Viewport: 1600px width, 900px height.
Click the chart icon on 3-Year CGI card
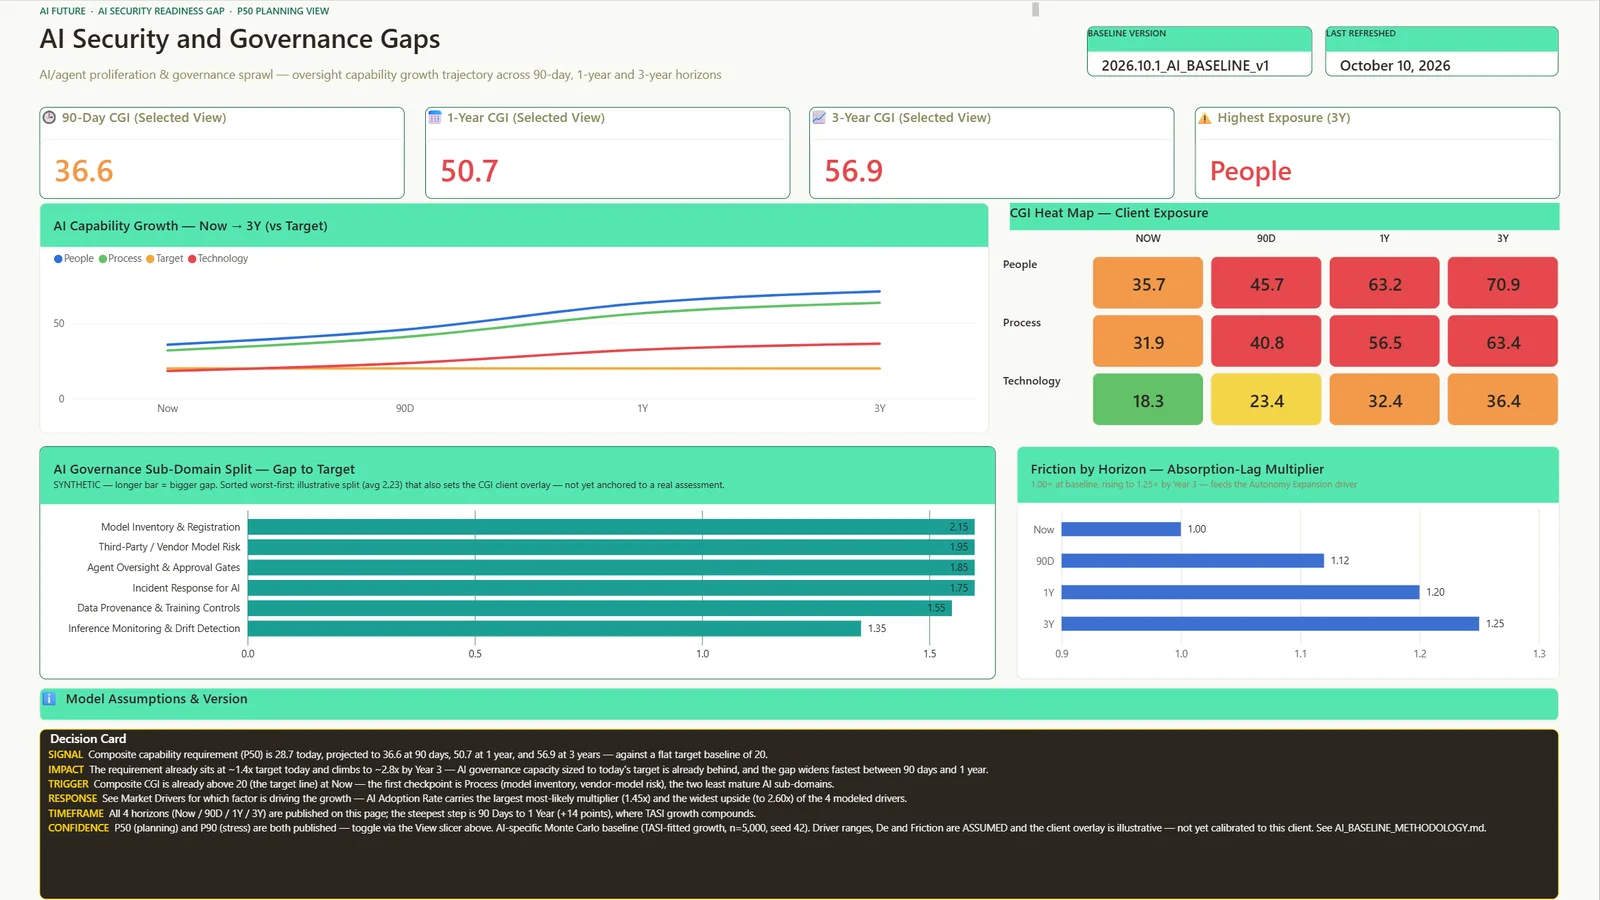tap(819, 117)
